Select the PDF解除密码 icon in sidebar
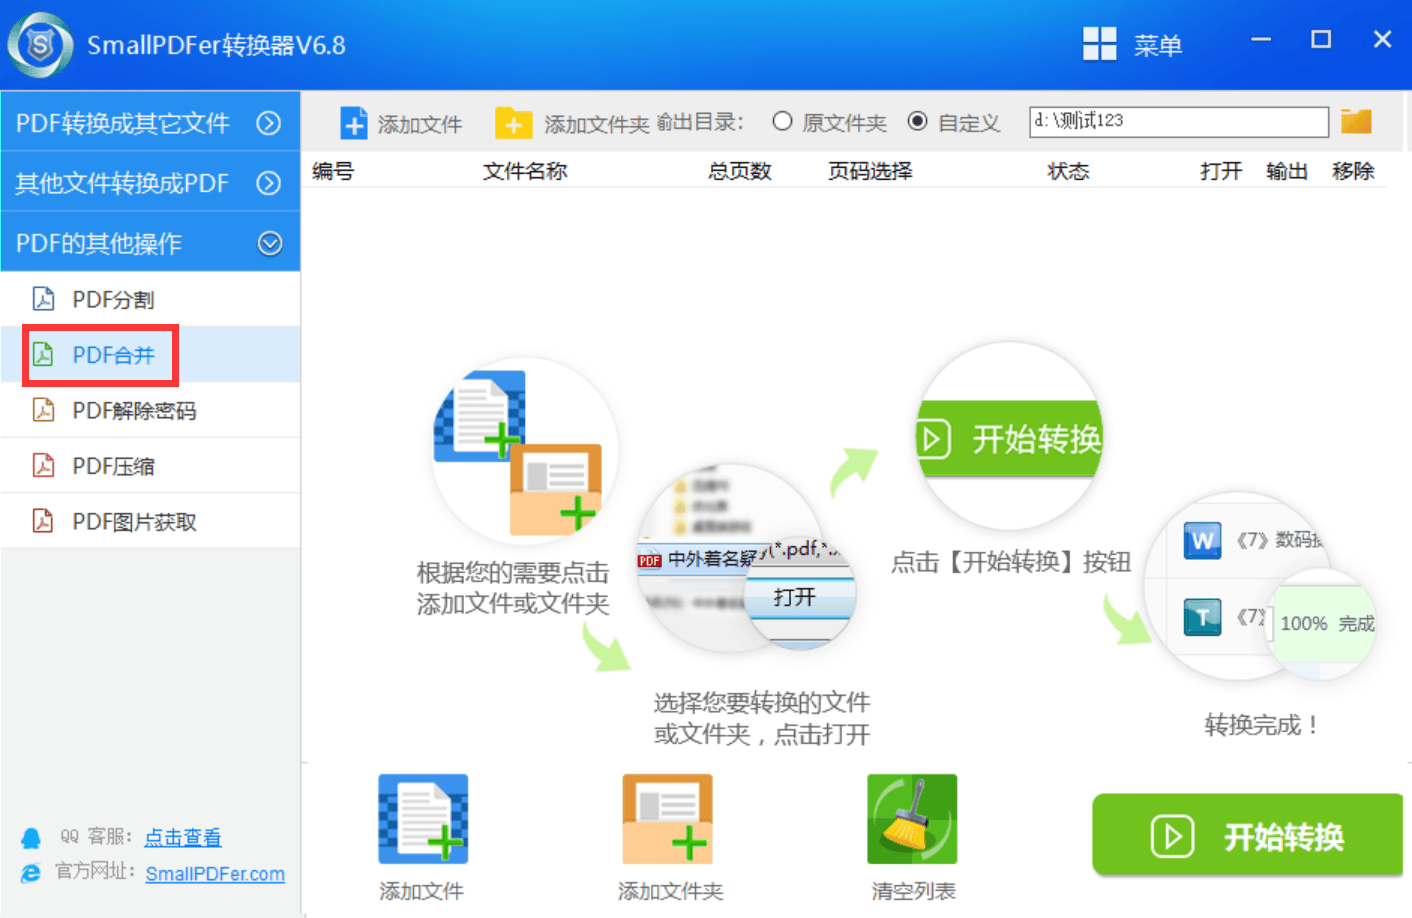 pyautogui.click(x=44, y=409)
